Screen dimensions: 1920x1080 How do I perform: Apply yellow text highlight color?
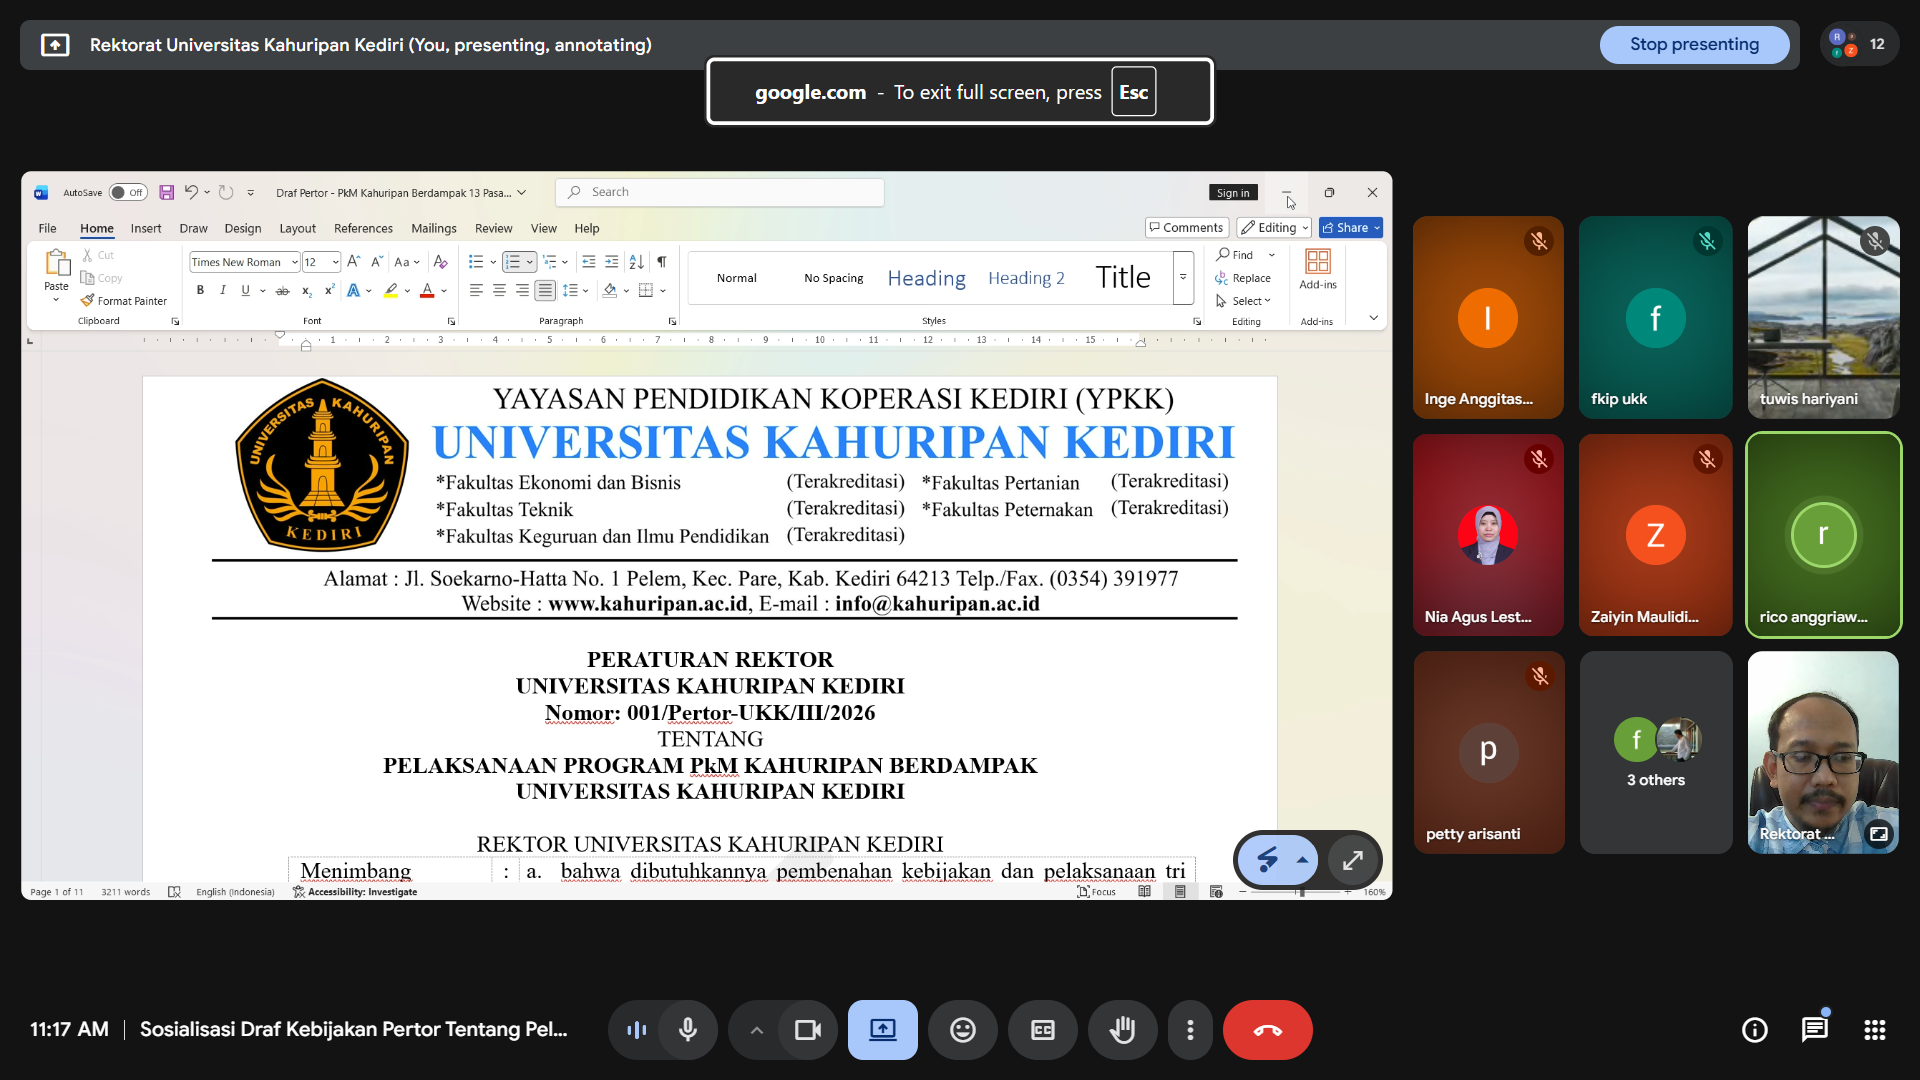[x=391, y=291]
